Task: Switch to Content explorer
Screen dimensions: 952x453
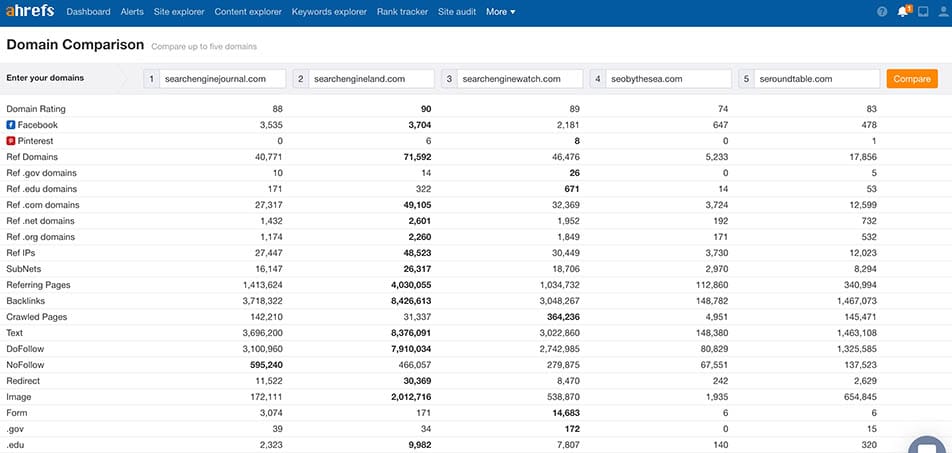Action: click(248, 12)
